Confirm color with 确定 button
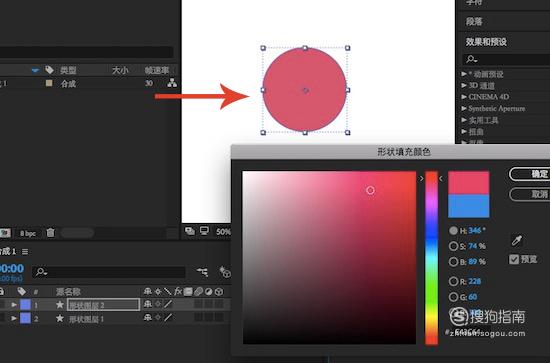550x363 pixels. coord(530,174)
